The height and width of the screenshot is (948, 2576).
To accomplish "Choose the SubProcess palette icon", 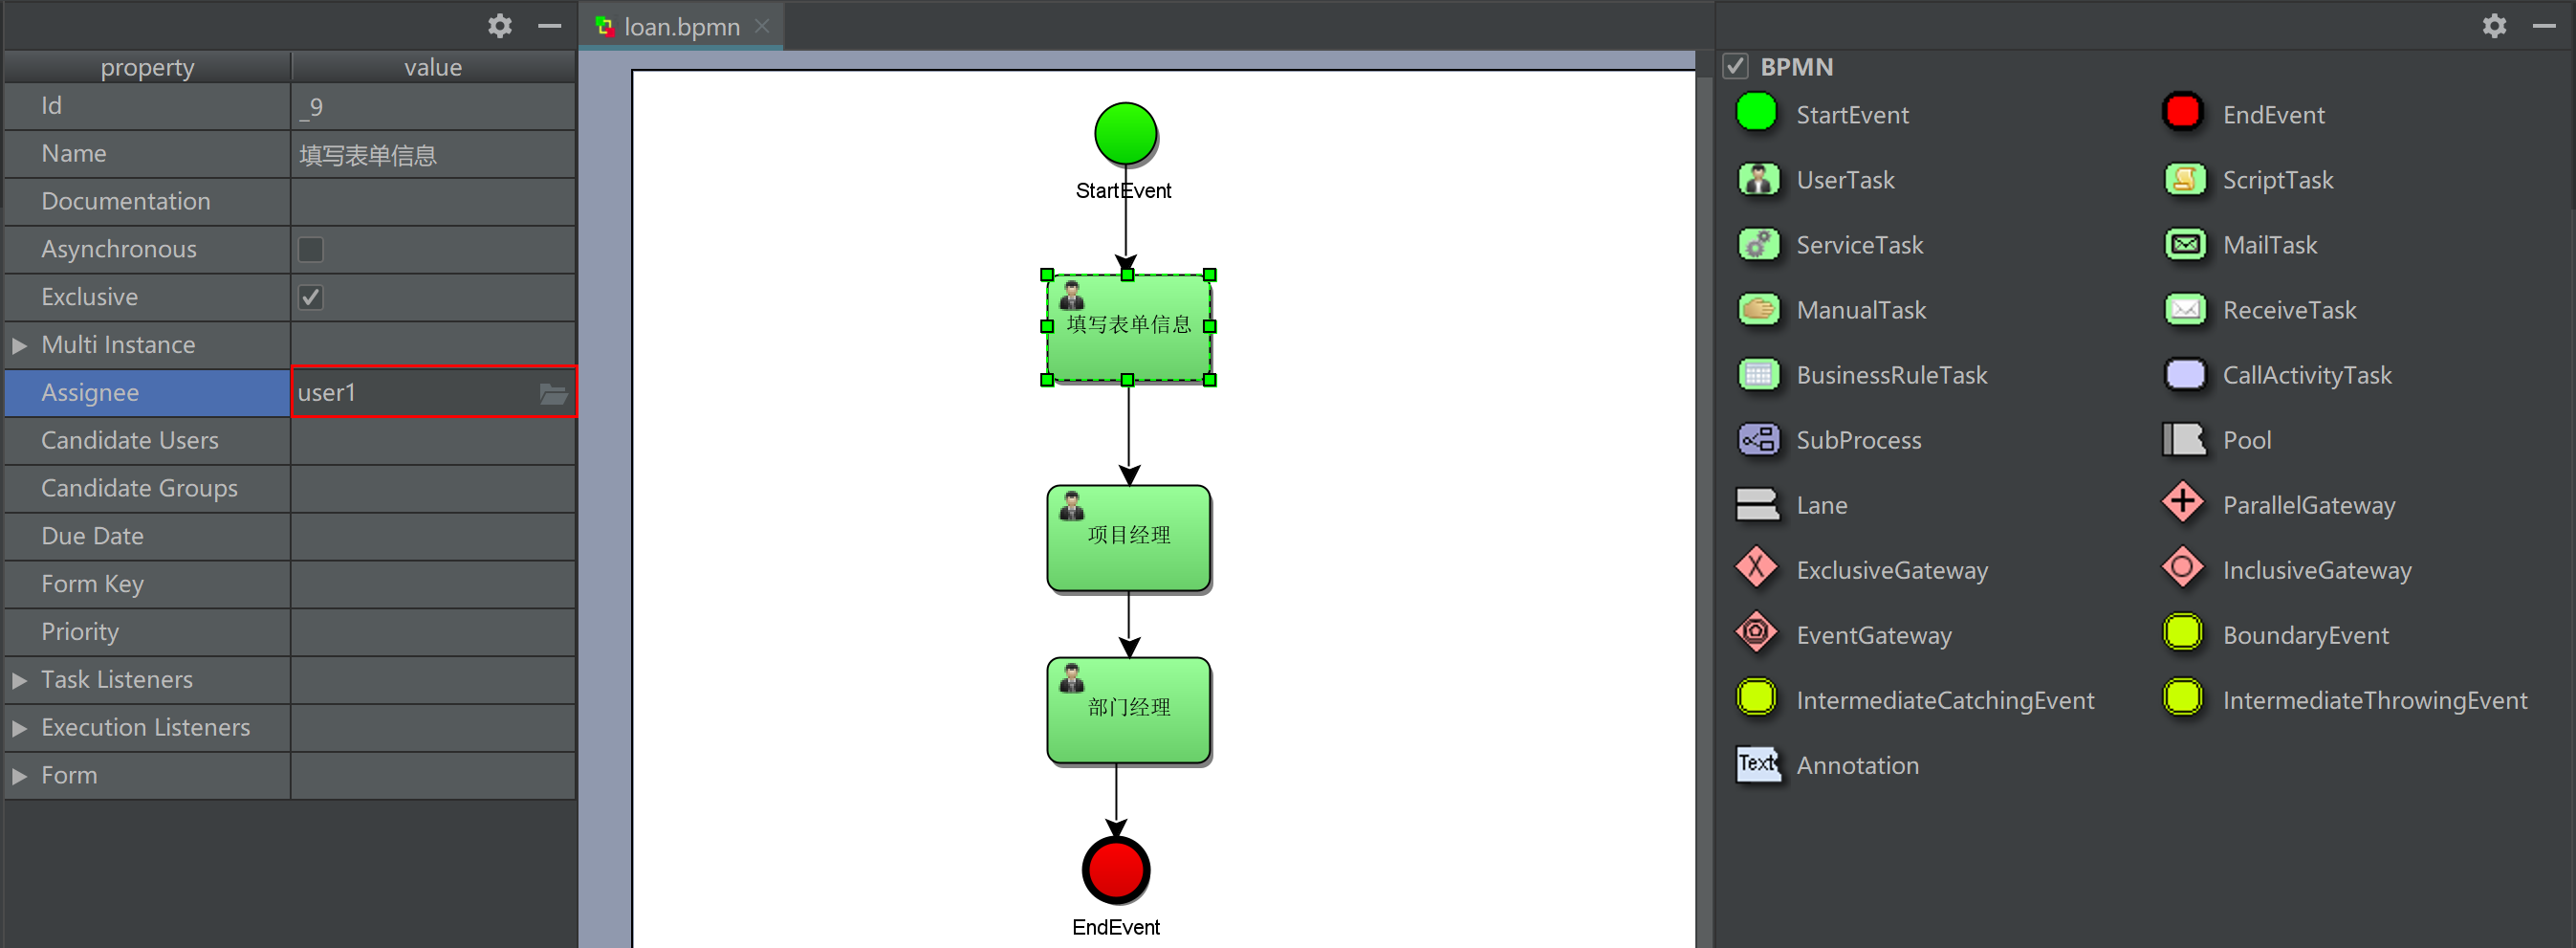I will point(1758,439).
